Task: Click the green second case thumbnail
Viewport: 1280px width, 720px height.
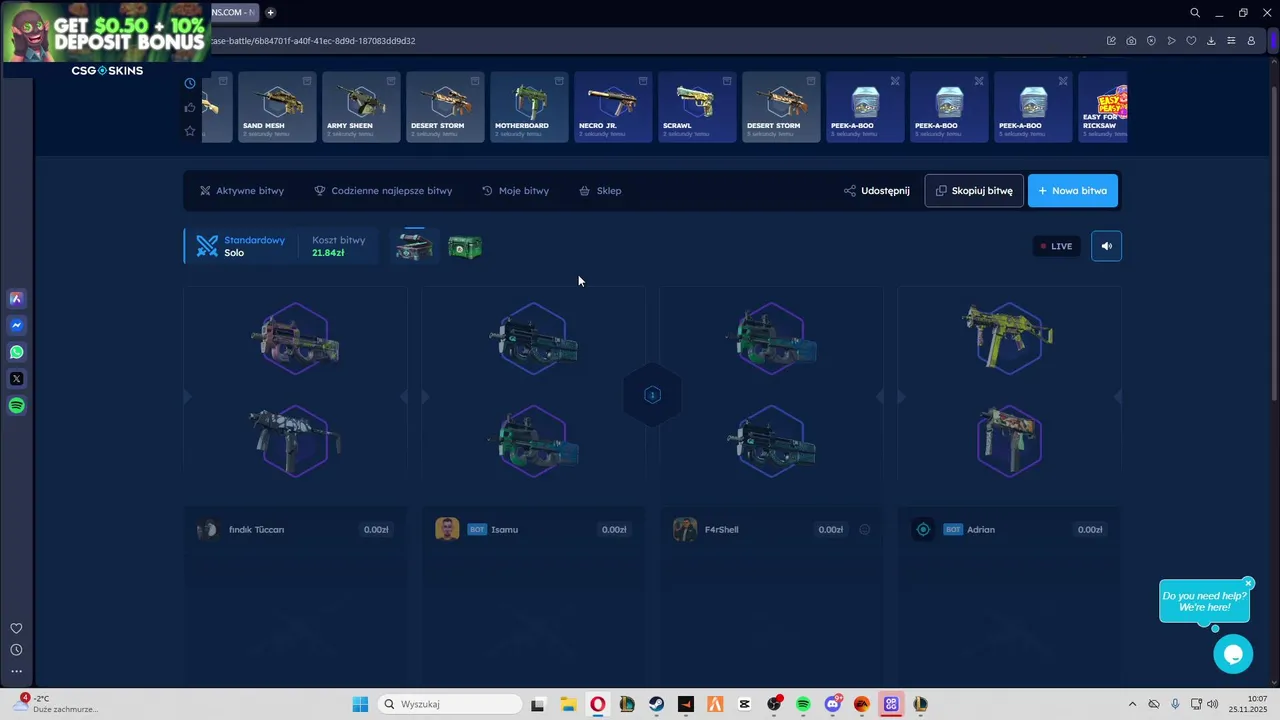Action: [465, 247]
